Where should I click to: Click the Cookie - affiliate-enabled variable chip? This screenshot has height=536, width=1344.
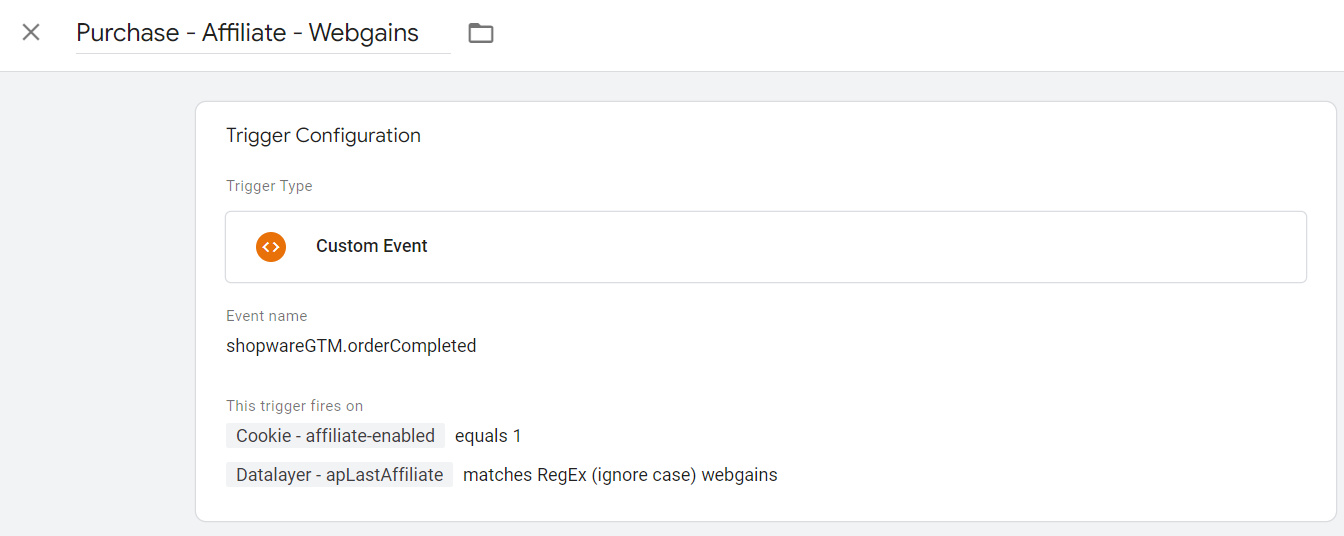click(335, 435)
